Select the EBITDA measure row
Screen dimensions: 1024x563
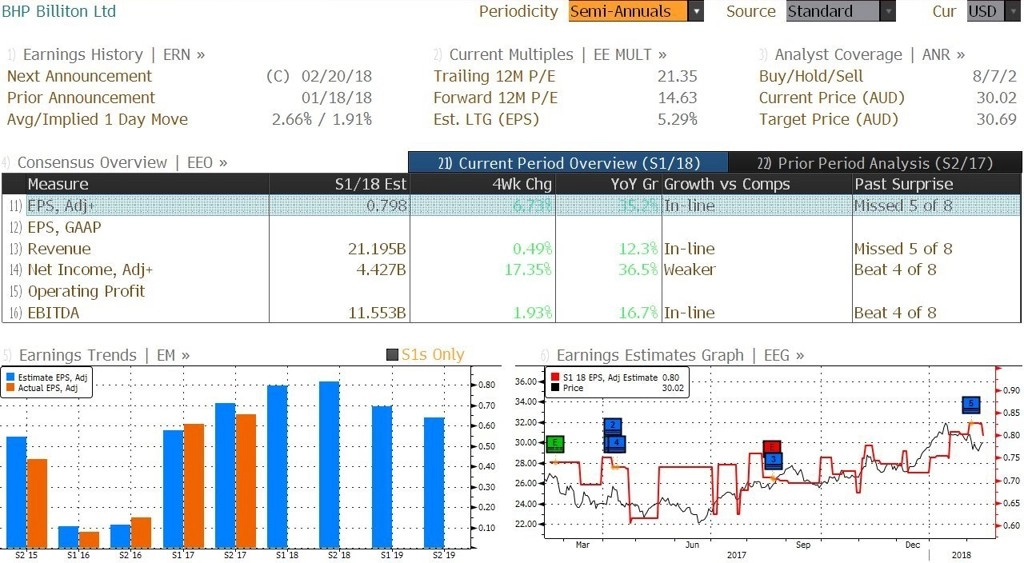coord(511,313)
